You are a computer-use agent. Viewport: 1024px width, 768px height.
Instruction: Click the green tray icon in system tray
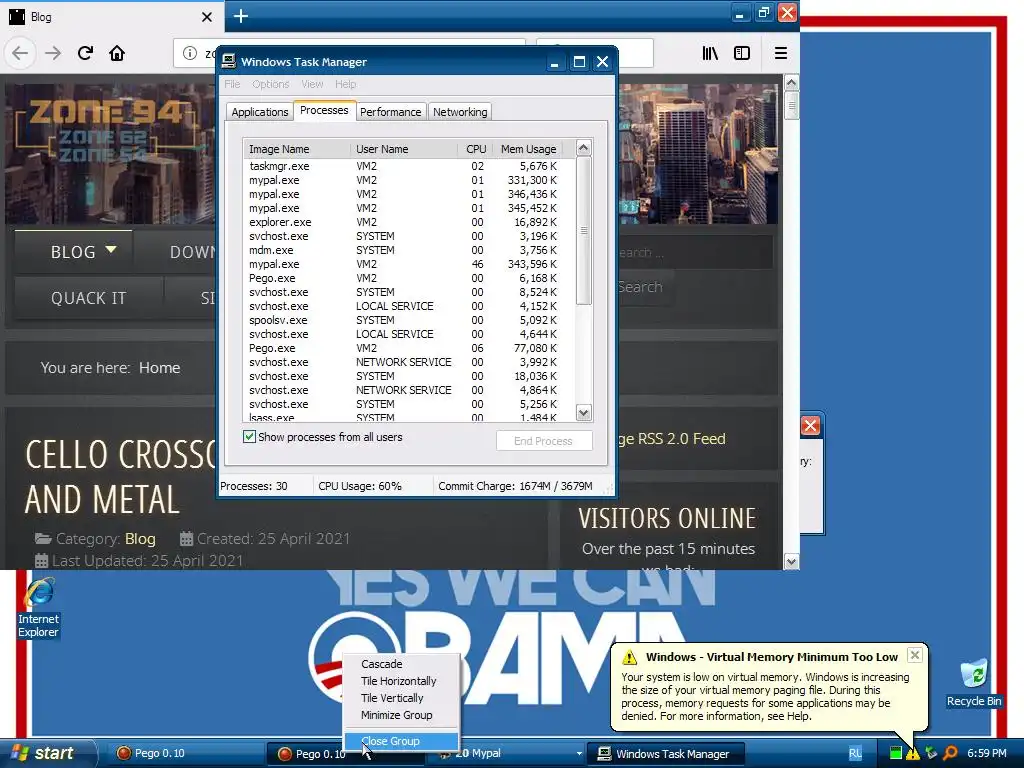click(x=896, y=754)
